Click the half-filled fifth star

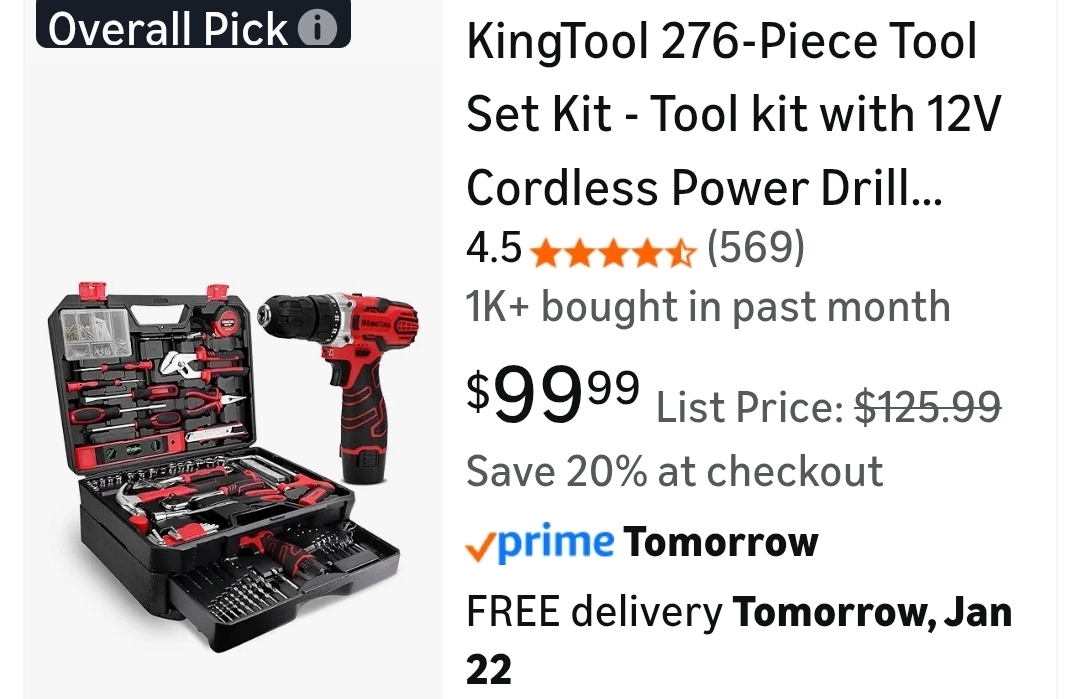pyautogui.click(x=681, y=253)
